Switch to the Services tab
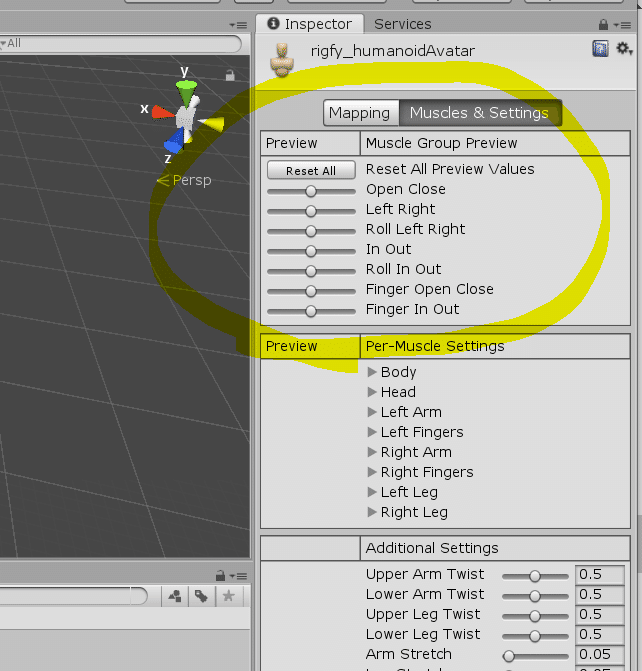The width and height of the screenshot is (642, 671). (402, 24)
